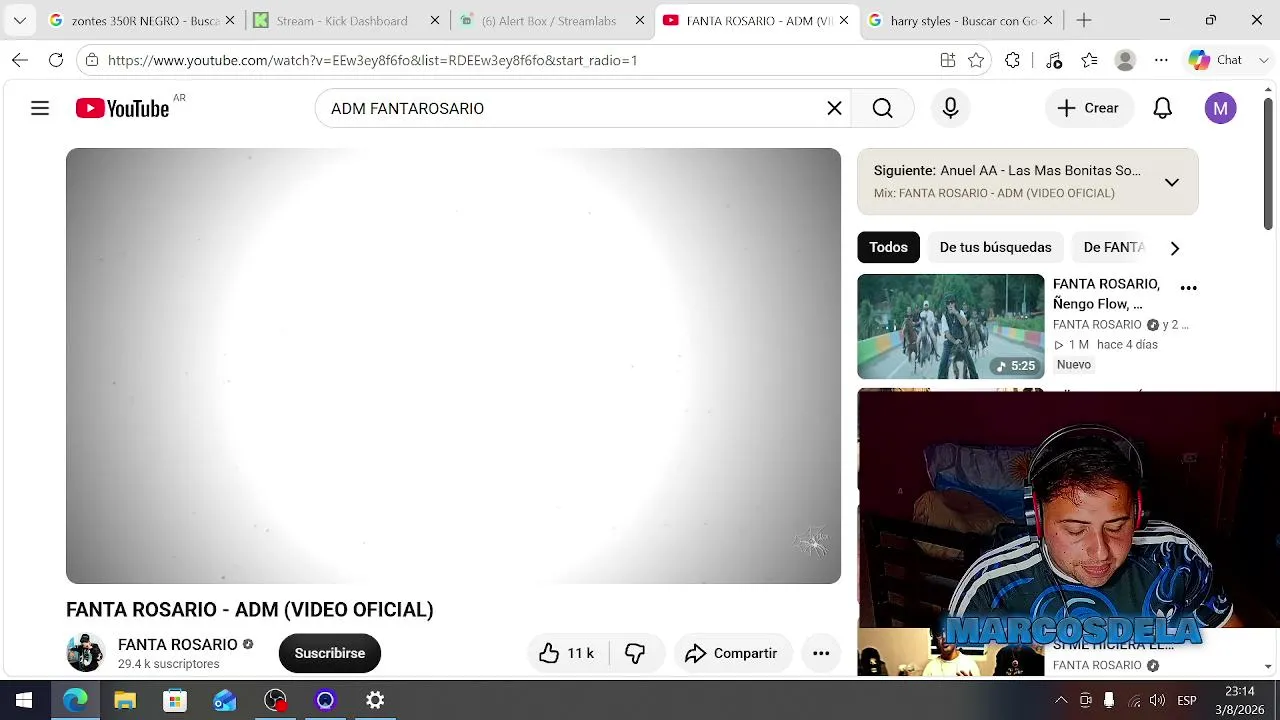Open Microsoft Store from the taskbar

[175, 700]
